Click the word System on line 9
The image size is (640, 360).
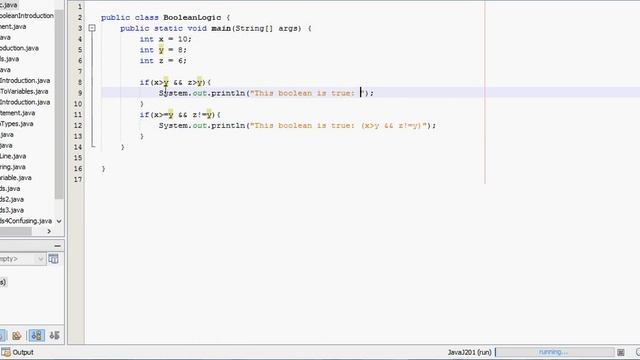click(173, 93)
